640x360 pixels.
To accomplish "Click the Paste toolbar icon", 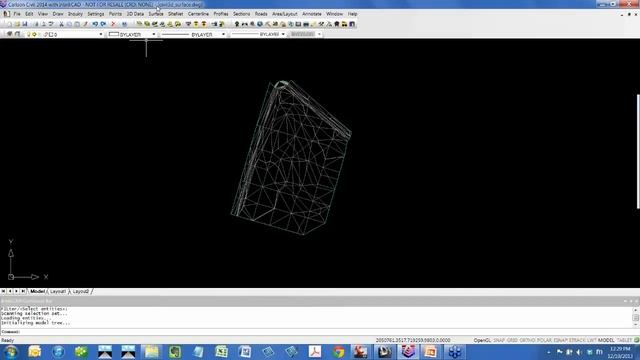I will (x=77, y=24).
